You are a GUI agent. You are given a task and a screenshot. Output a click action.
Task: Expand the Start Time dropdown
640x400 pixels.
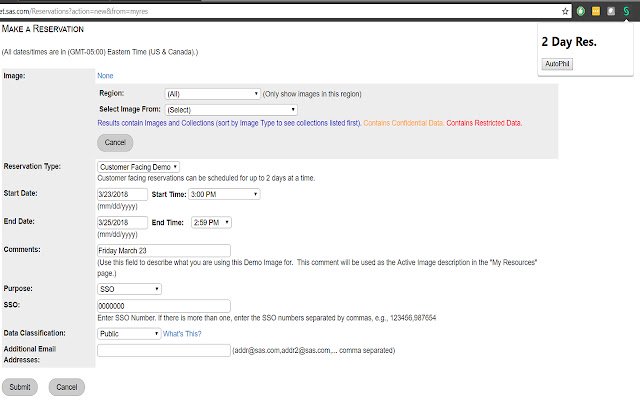pyautogui.click(x=224, y=194)
